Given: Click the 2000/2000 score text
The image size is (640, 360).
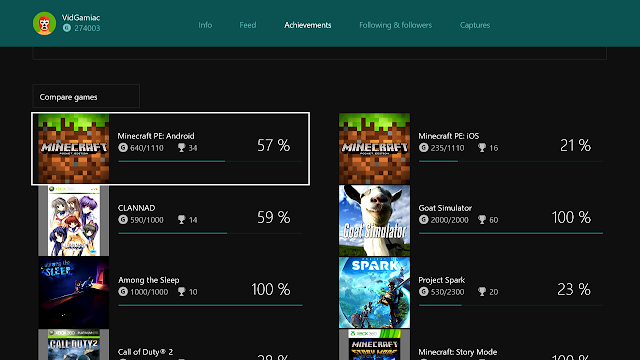Looking at the screenshot, I should click(449, 220).
